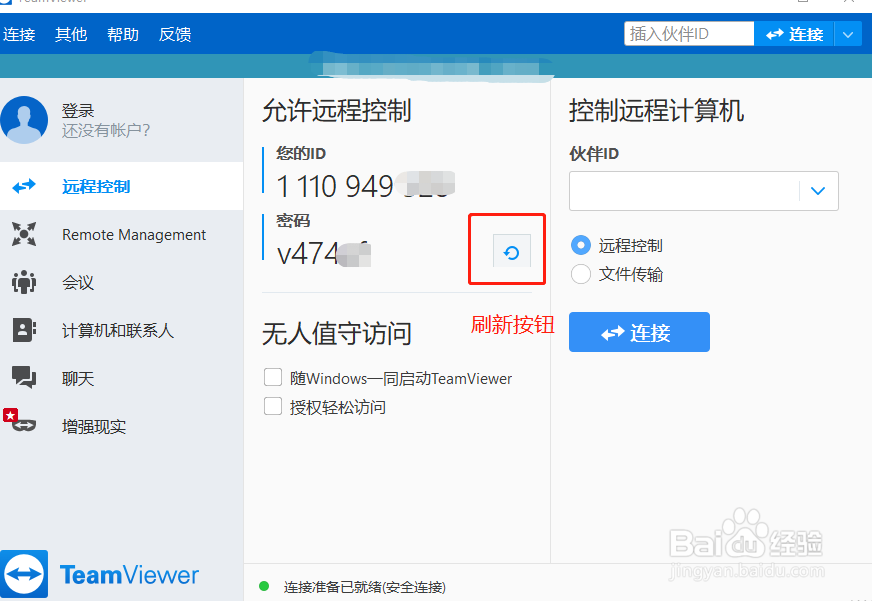Click the 还没有帐户? link
Screen dimensions: 872x601
pyautogui.click(x=106, y=130)
